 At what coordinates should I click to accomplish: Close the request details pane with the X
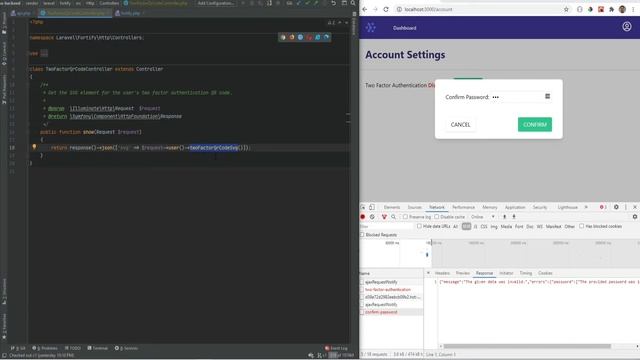(428, 273)
